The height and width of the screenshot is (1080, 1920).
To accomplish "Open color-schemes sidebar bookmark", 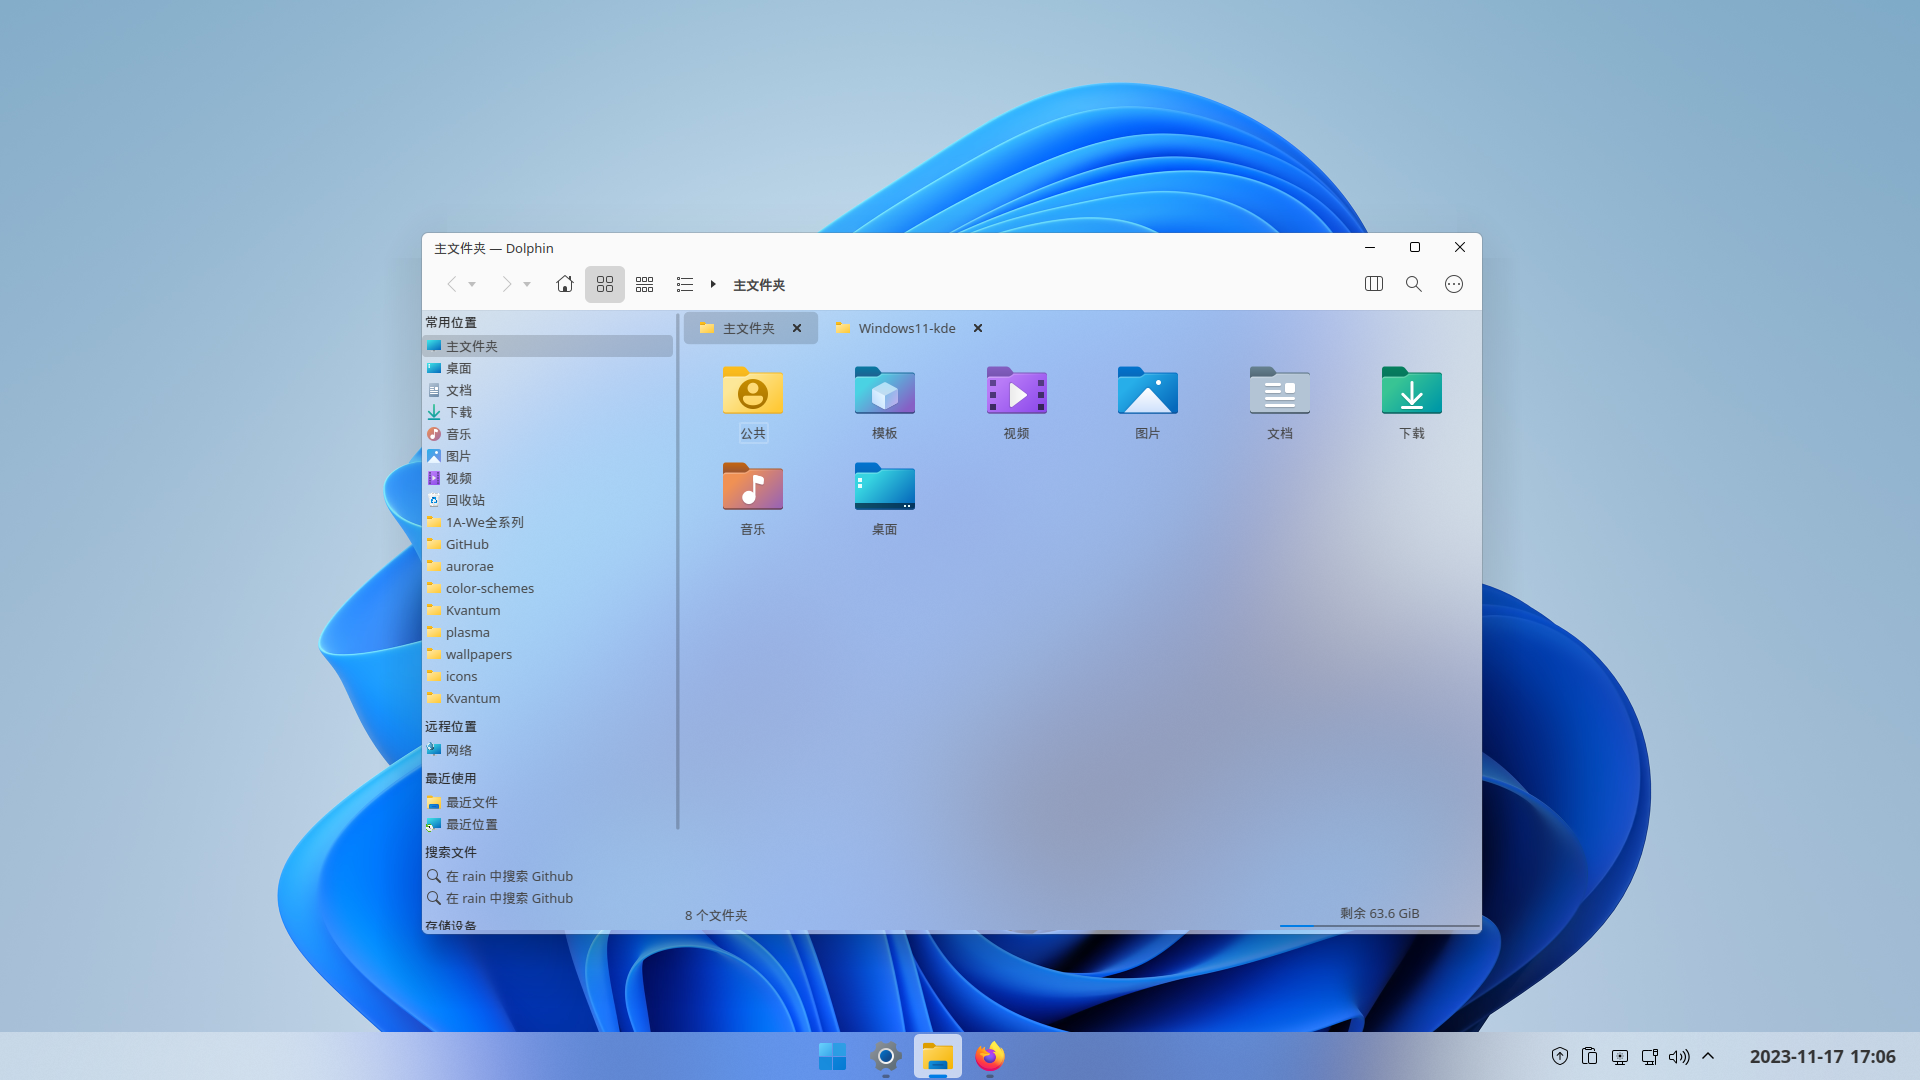I will (548, 588).
